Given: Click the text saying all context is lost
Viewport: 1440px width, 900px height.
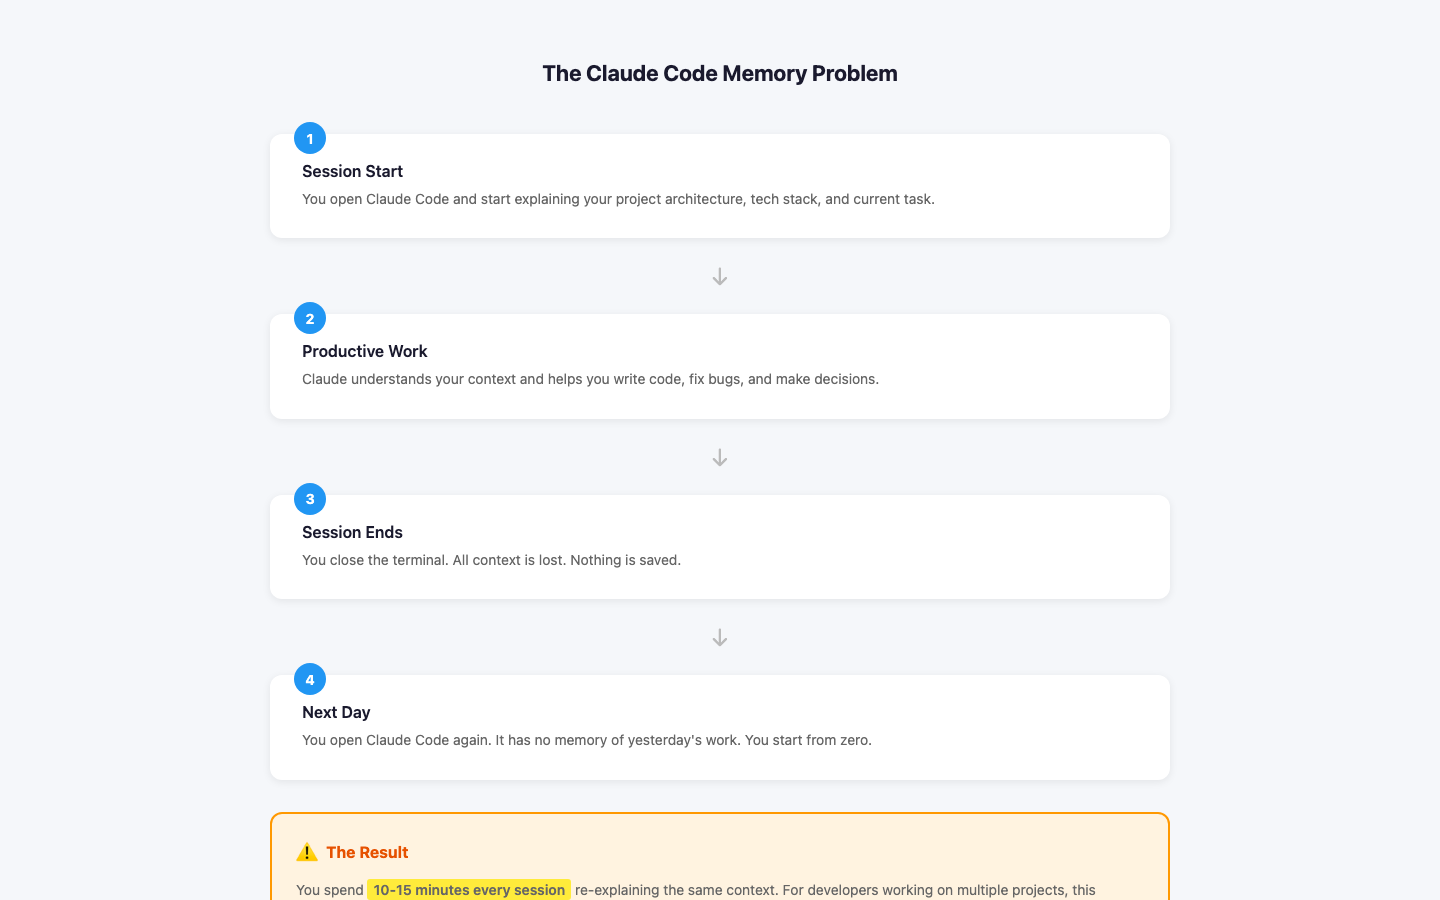Looking at the screenshot, I should pos(491,560).
